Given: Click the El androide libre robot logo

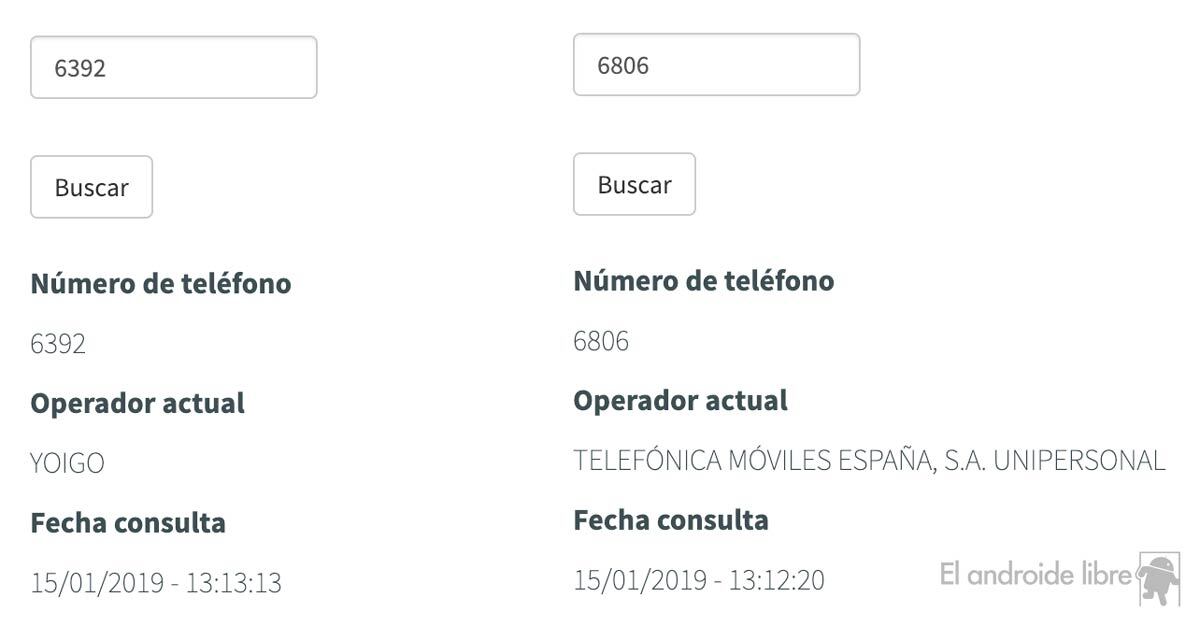Looking at the screenshot, I should [x=1158, y=578].
